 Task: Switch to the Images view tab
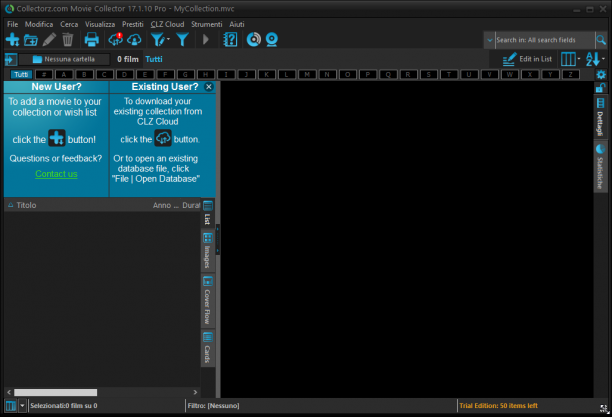point(208,250)
